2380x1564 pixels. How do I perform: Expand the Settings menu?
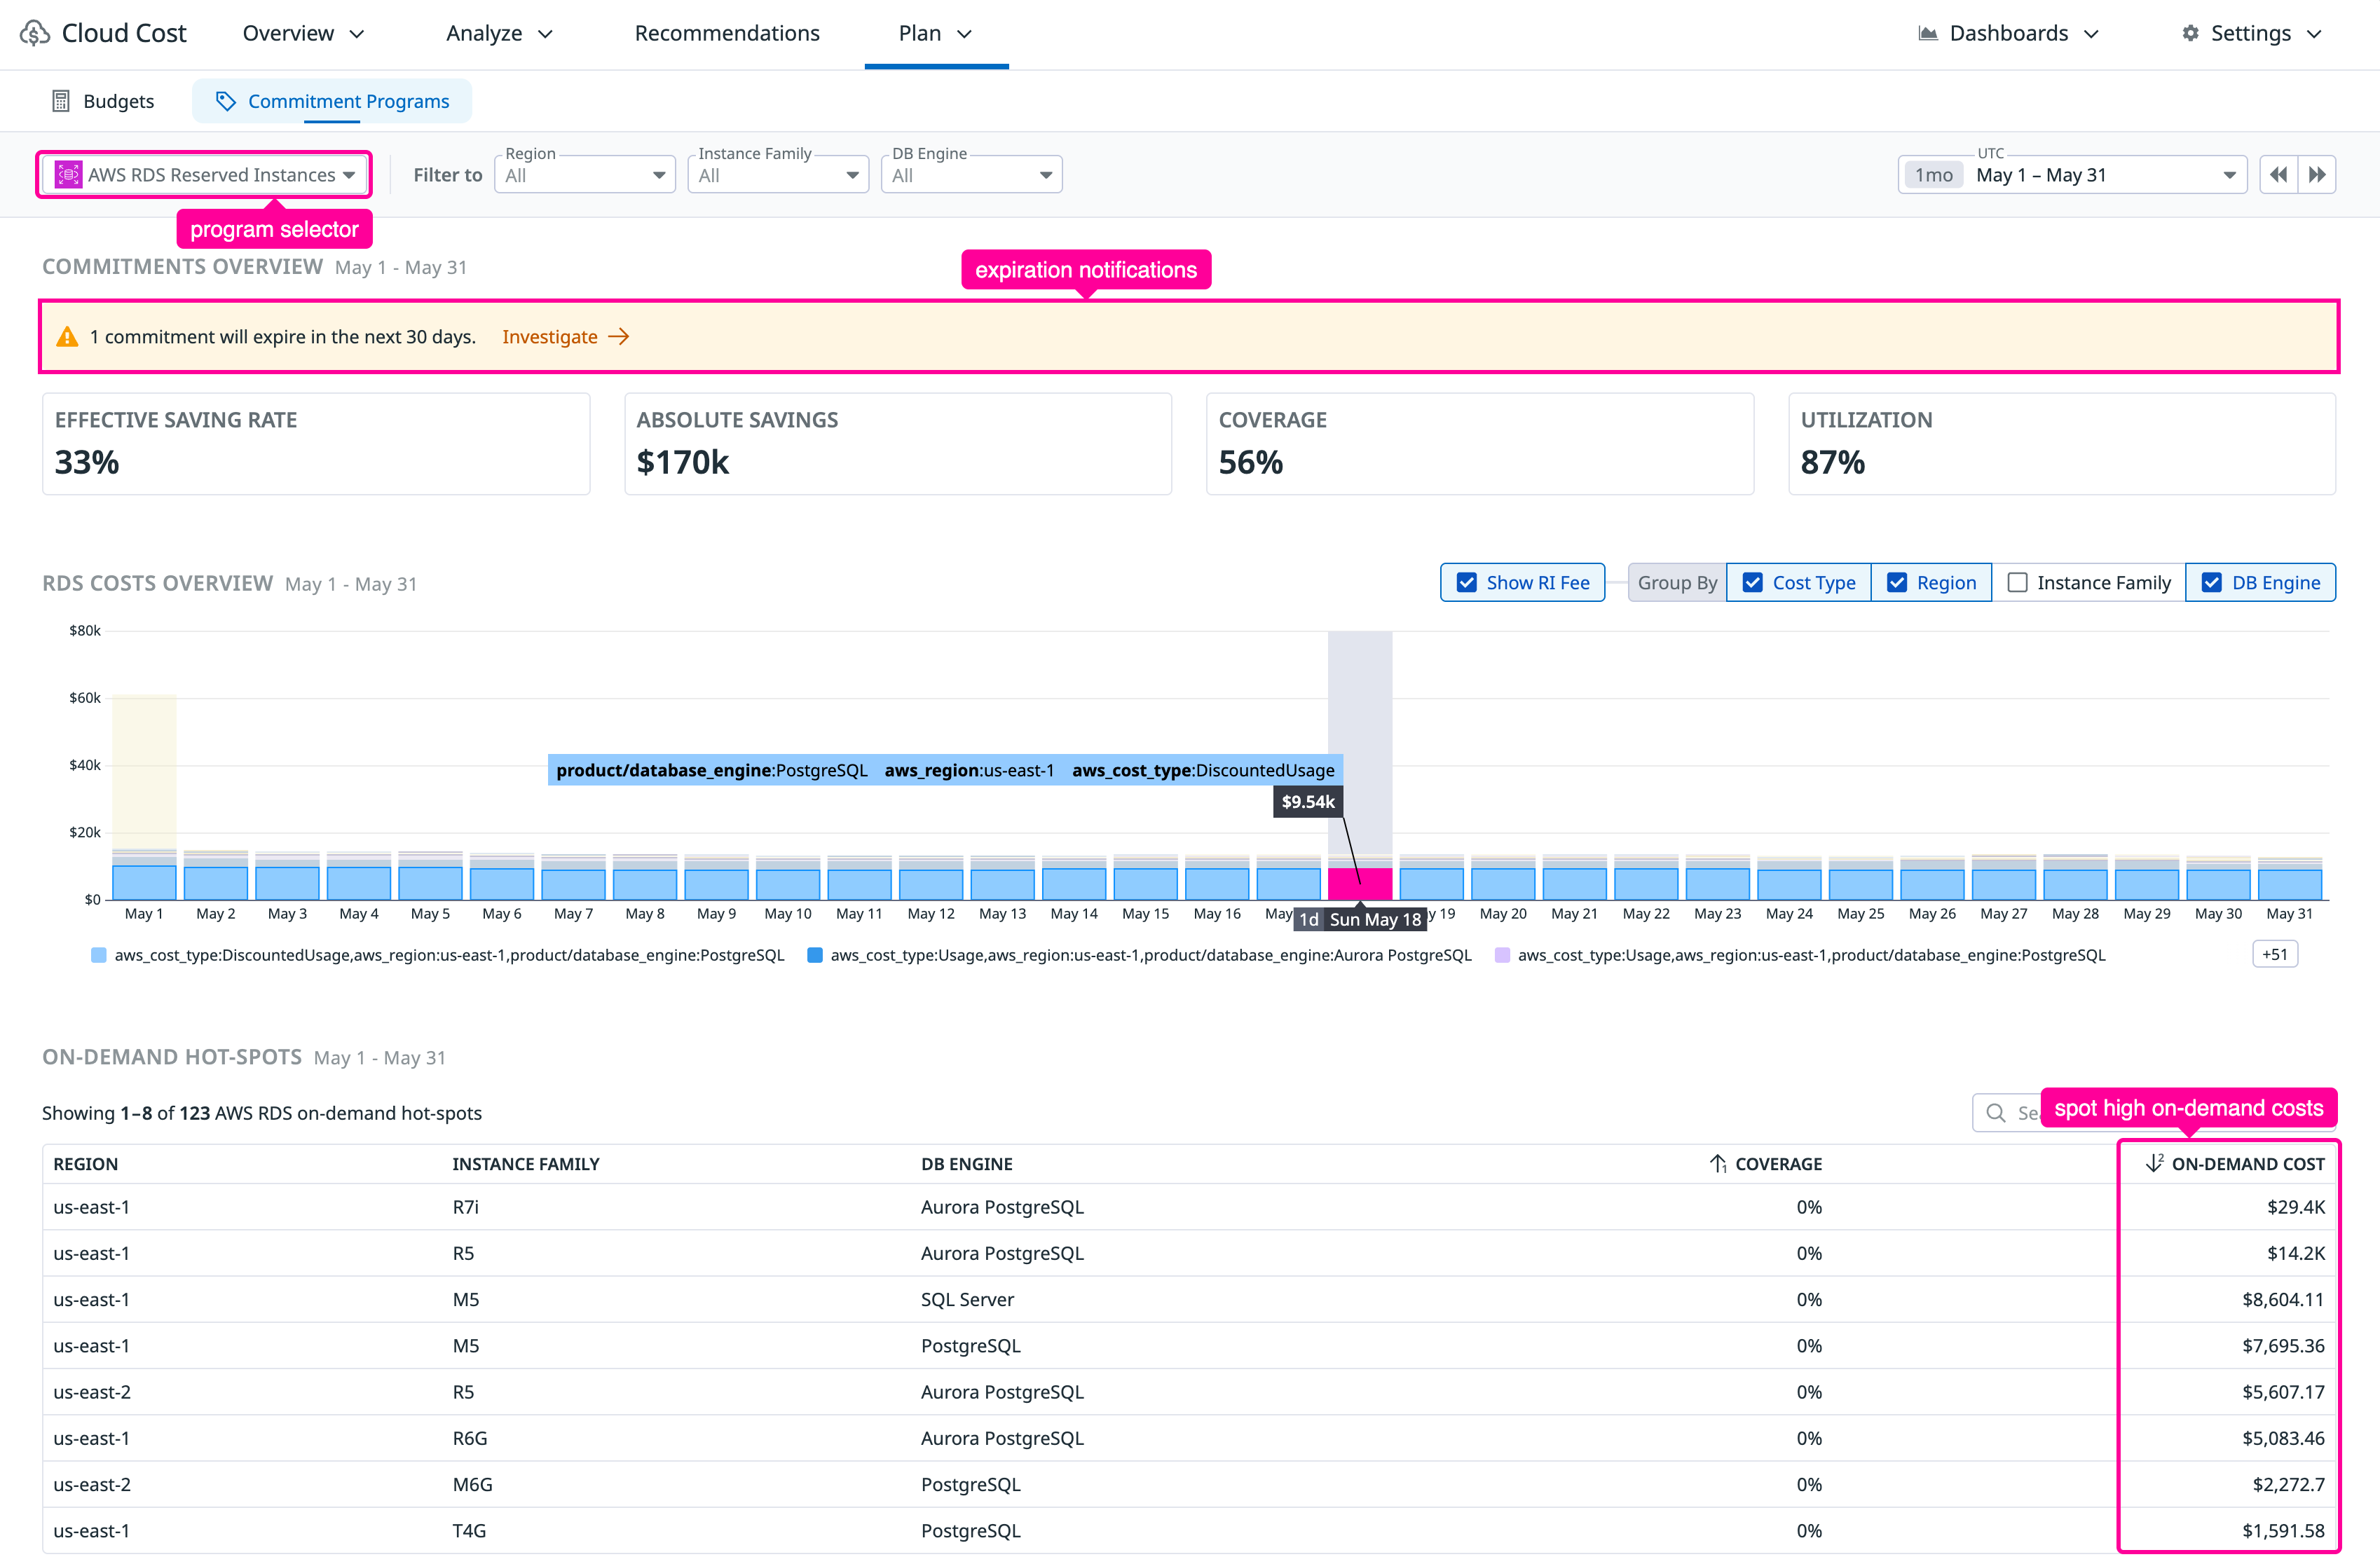coord(2251,33)
